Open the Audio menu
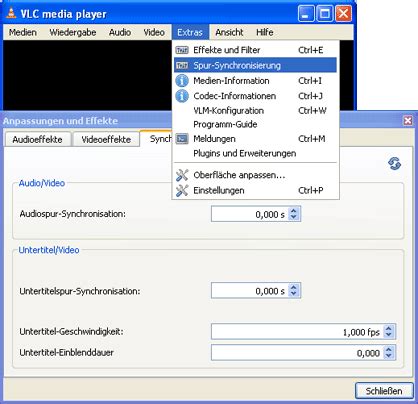Viewport: 418px width, 404px height. [120, 32]
